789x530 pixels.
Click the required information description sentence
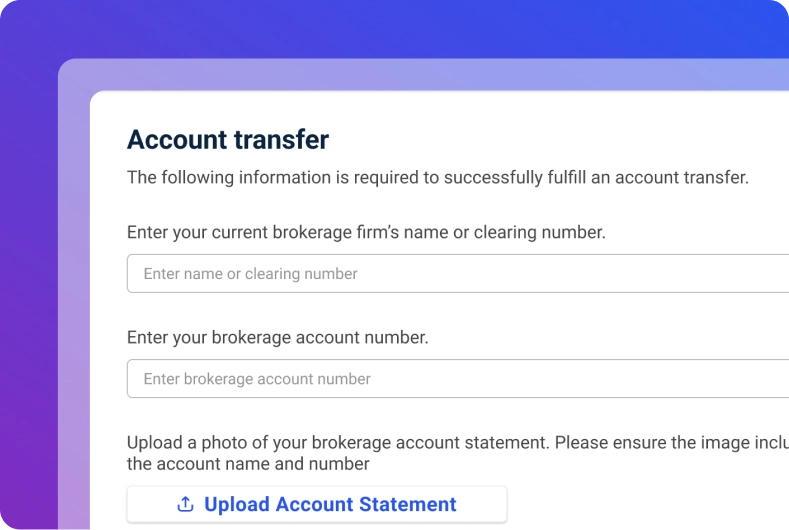tap(437, 178)
